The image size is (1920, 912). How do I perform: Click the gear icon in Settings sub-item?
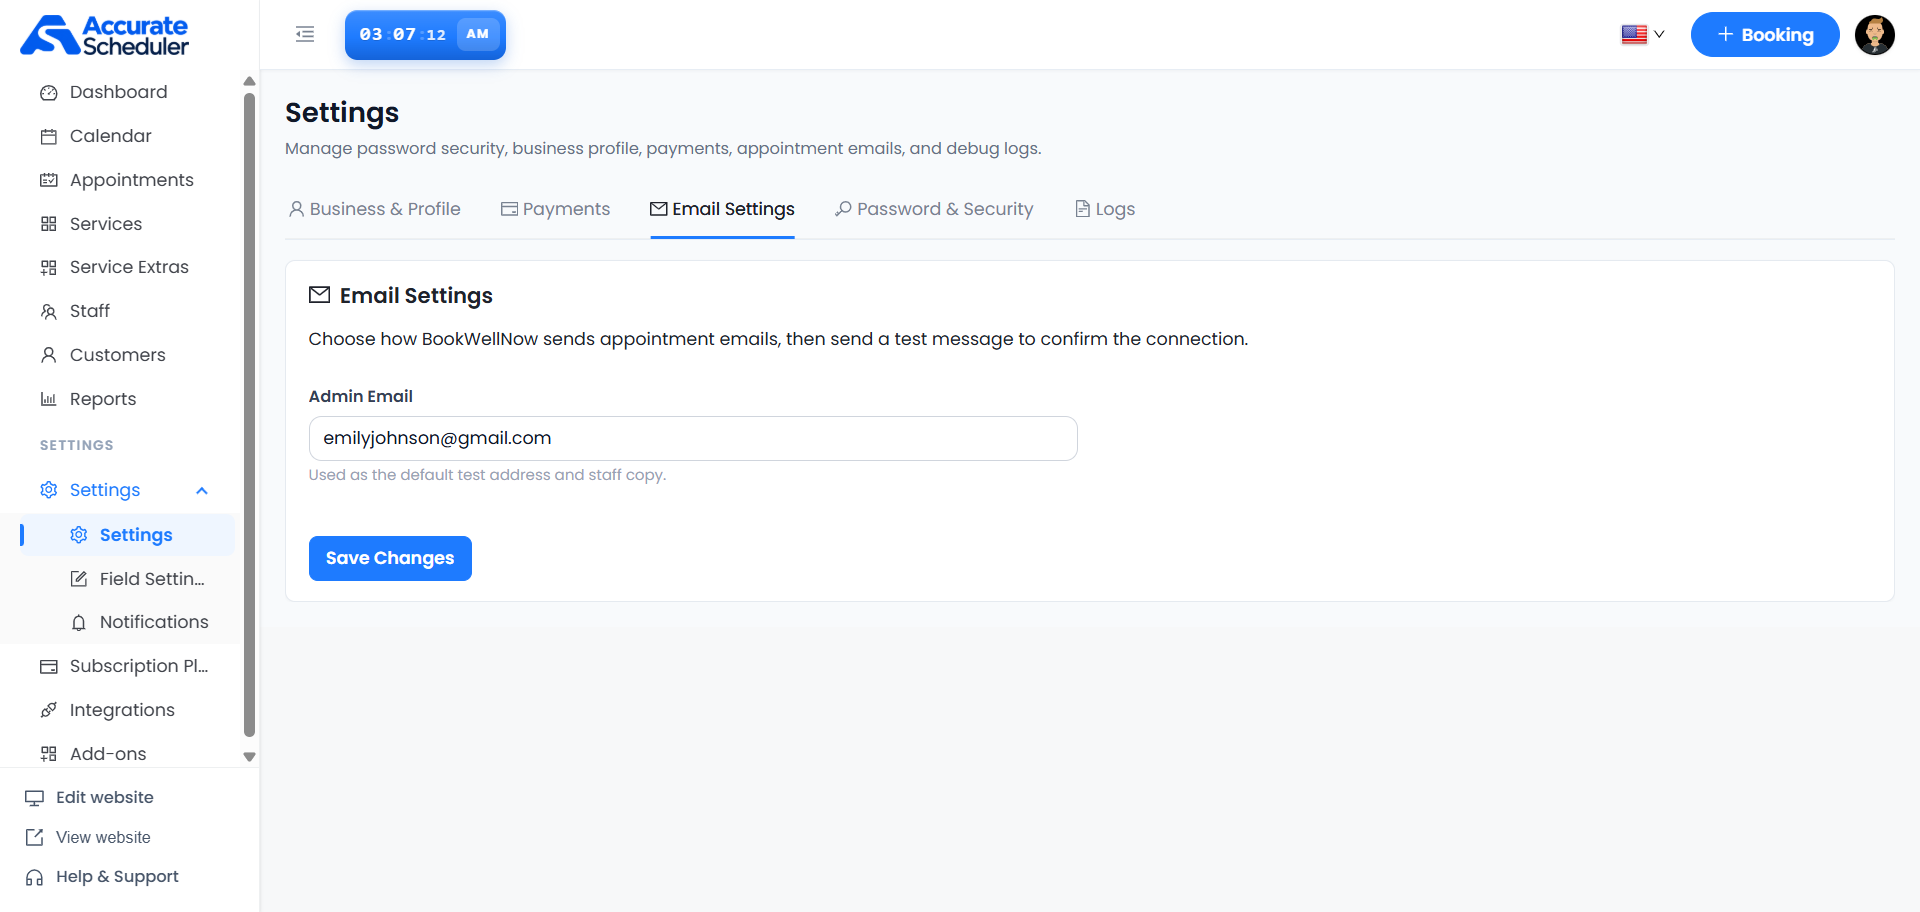pyautogui.click(x=79, y=535)
